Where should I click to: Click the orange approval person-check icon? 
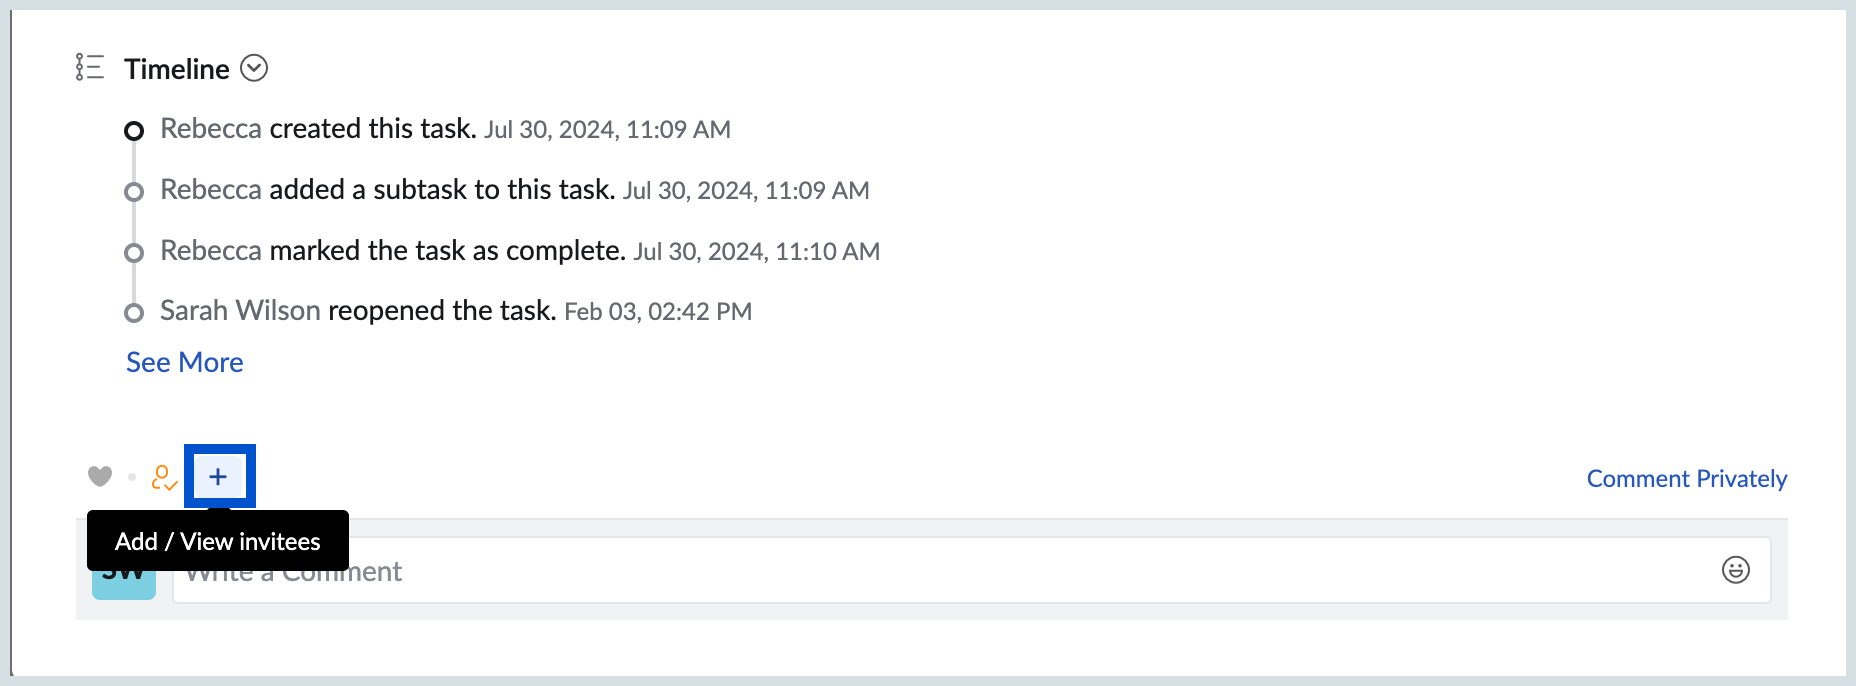pos(165,477)
